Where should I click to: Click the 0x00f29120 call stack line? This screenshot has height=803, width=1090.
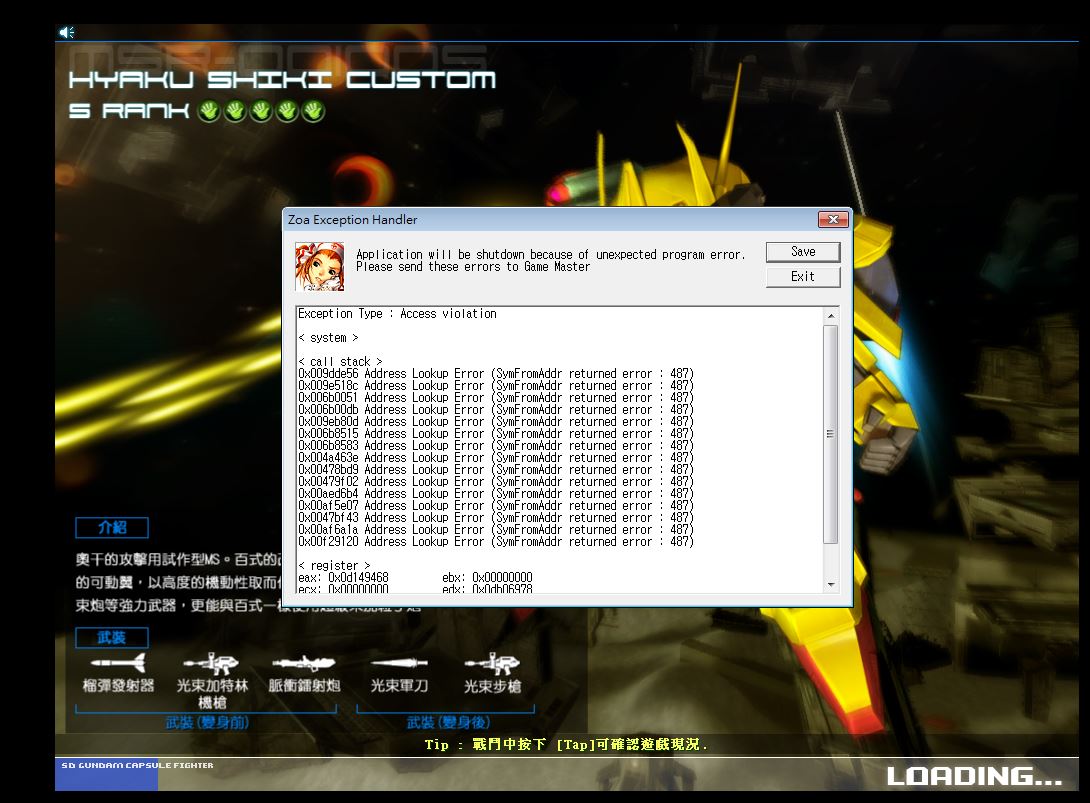[x=496, y=542]
